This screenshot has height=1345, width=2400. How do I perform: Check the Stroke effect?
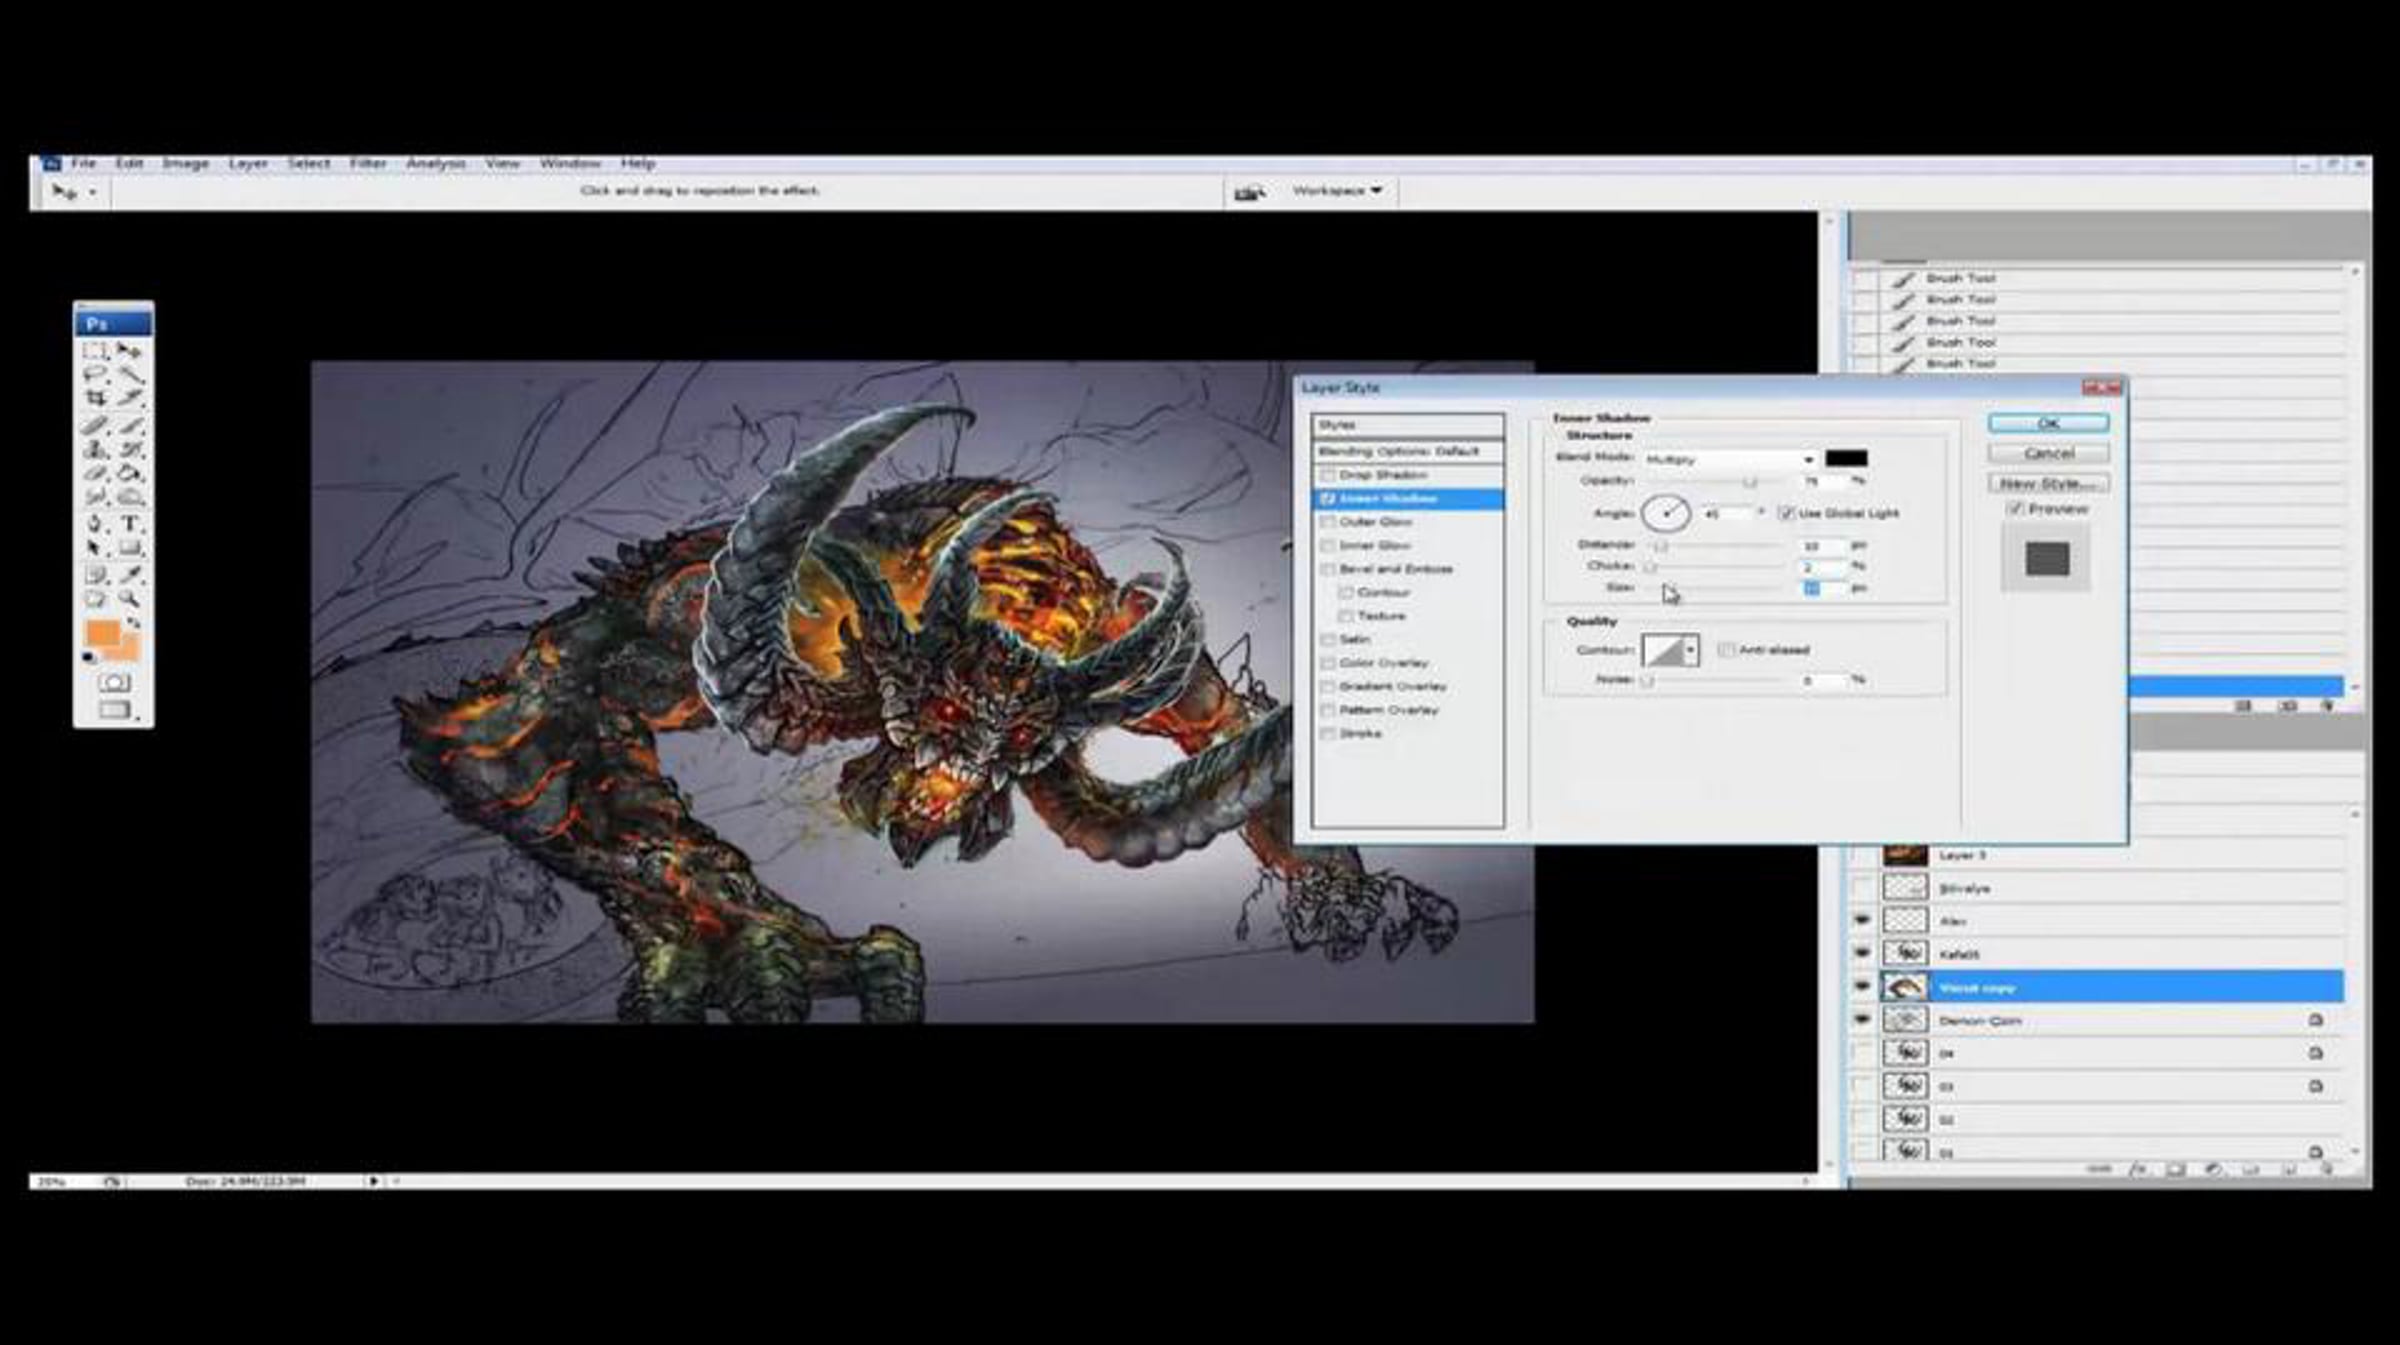point(1328,734)
